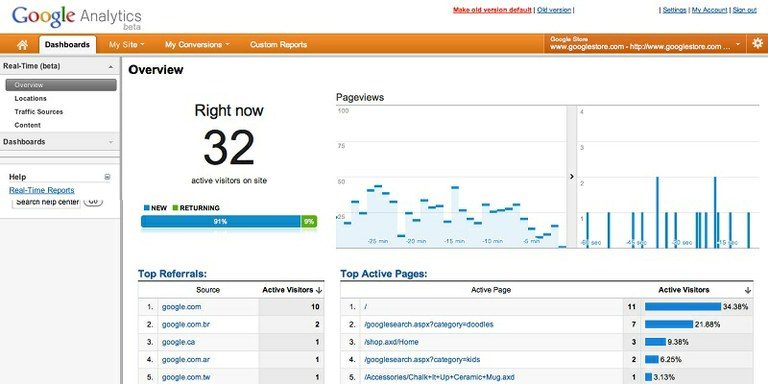Click the 32 active visitors count

229,147
